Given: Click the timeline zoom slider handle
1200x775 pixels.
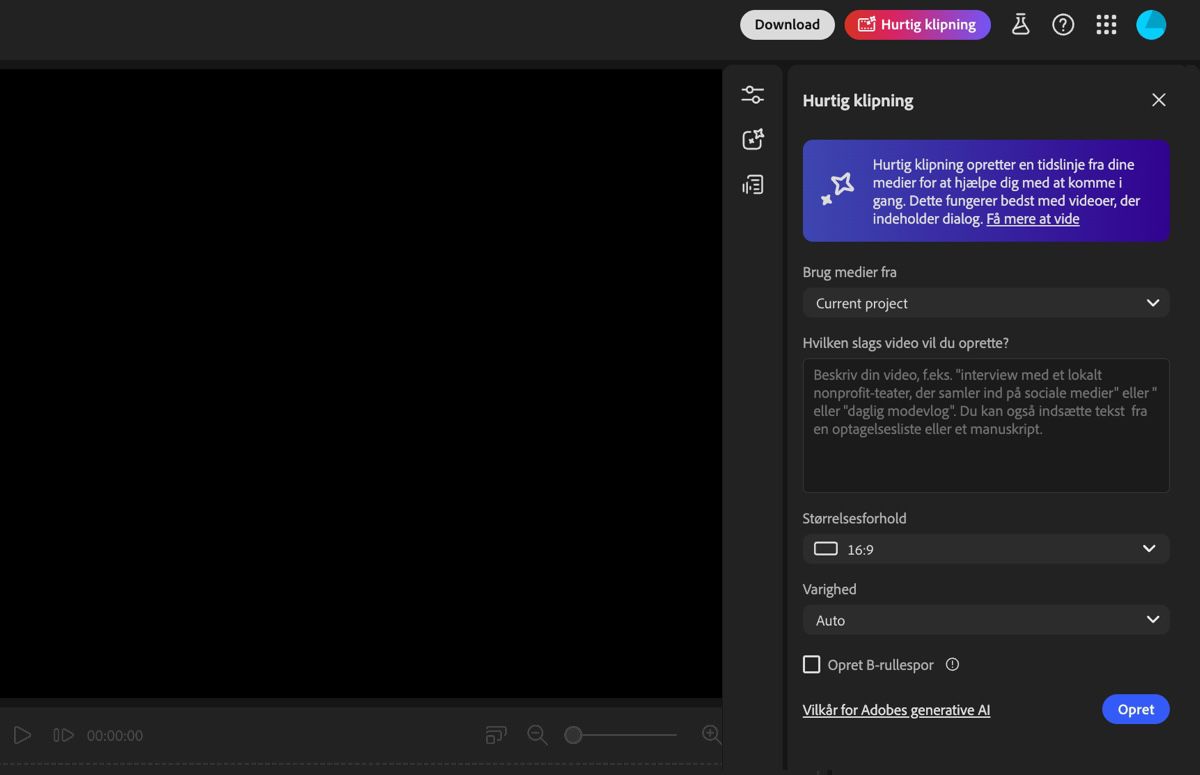Looking at the screenshot, I should click(x=572, y=734).
